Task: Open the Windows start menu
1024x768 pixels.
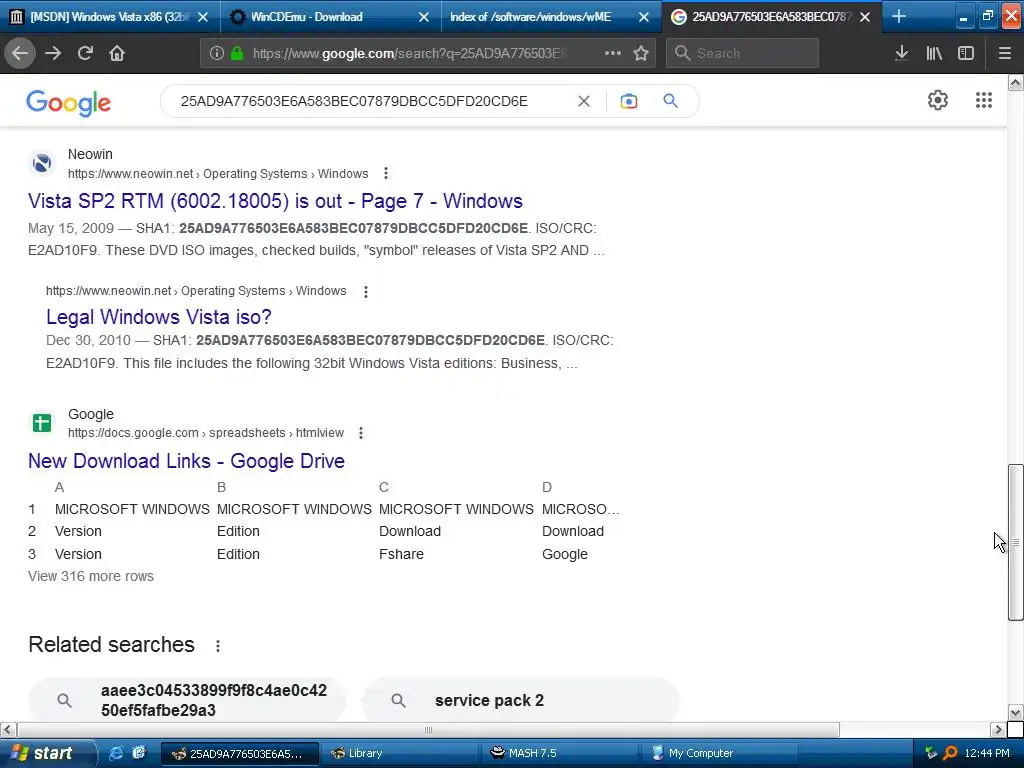Action: point(47,753)
